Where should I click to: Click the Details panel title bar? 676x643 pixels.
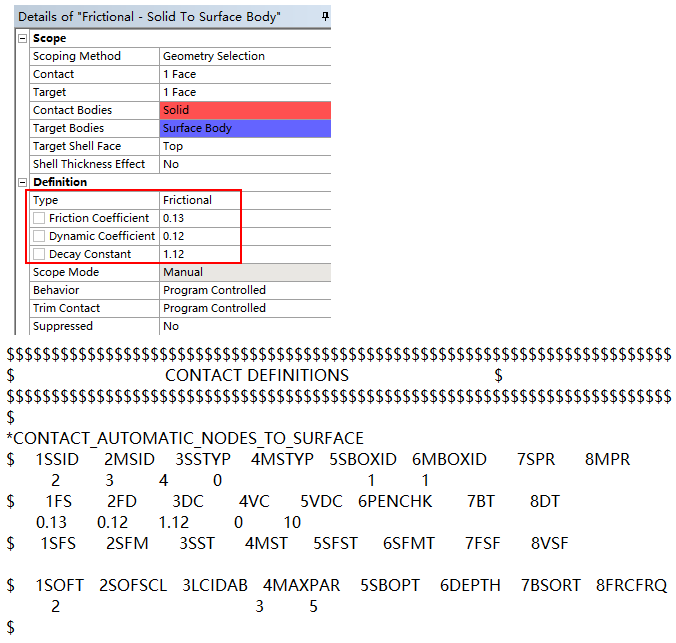(172, 16)
